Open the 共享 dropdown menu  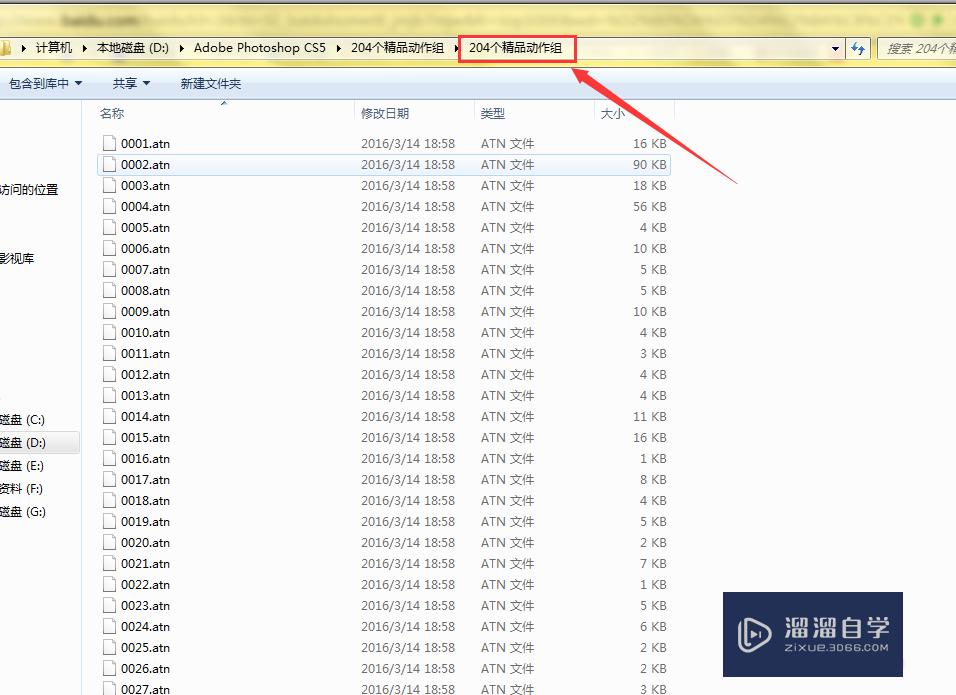tap(131, 84)
